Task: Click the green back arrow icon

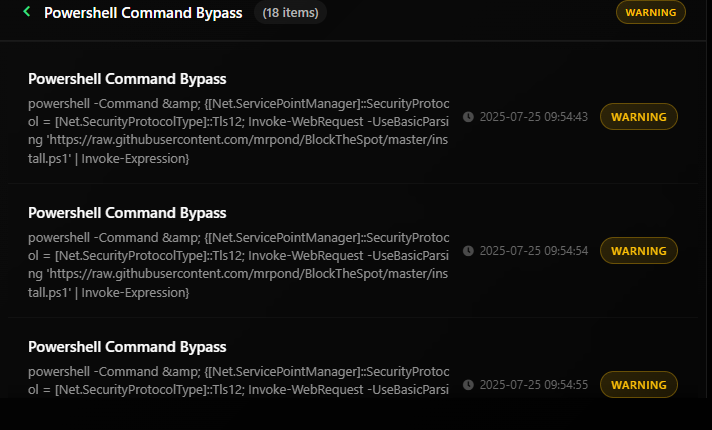Action: (x=27, y=12)
